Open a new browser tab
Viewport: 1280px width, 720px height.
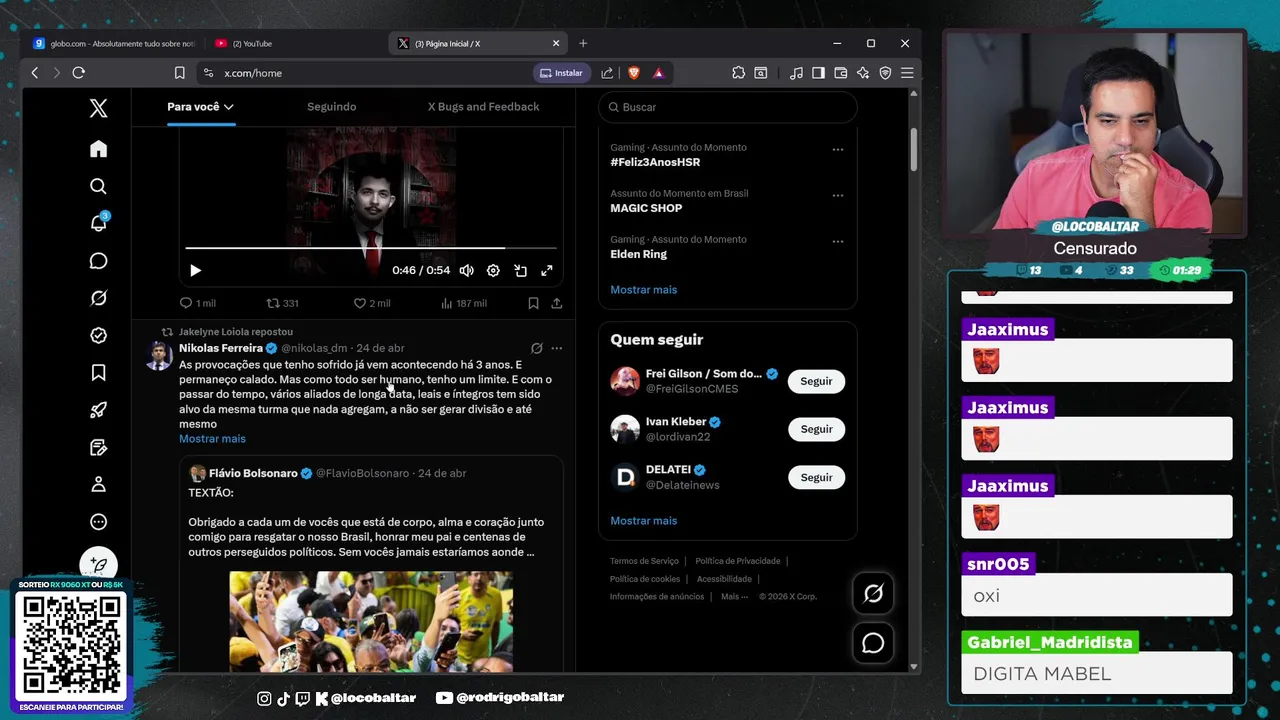click(583, 44)
